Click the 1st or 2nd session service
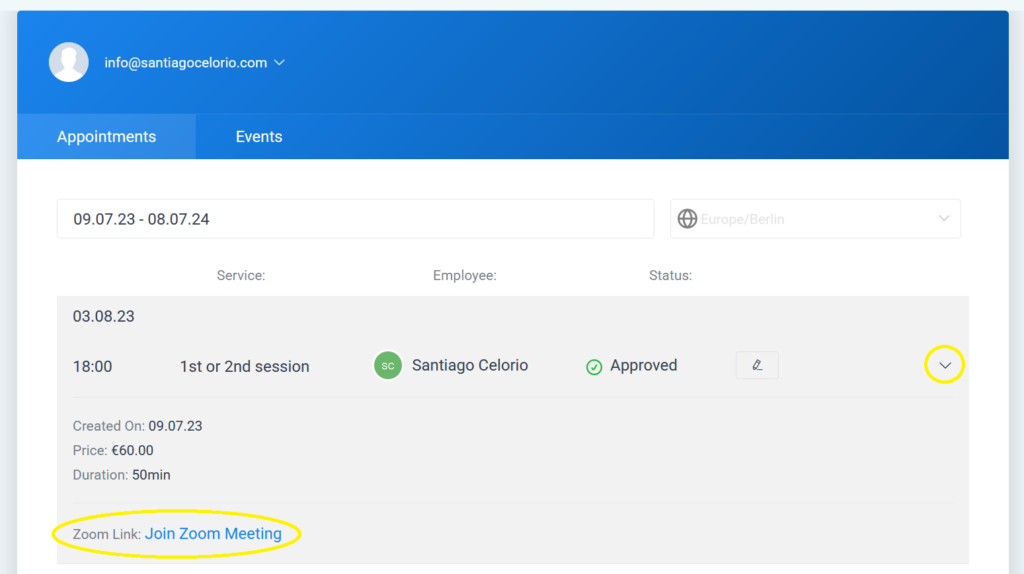Screen dimensions: 1024x574 point(244,366)
